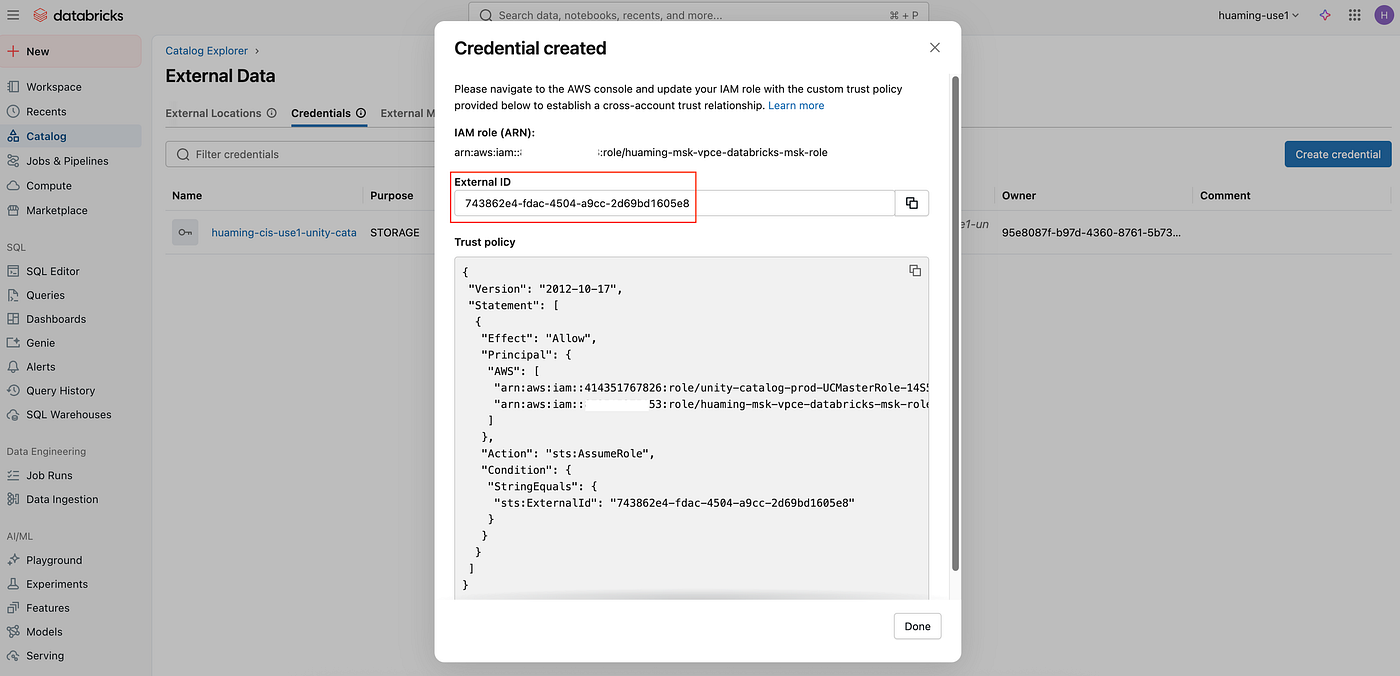The width and height of the screenshot is (1400, 676).
Task: Open the hamburger menu icon
Action: coord(13,15)
